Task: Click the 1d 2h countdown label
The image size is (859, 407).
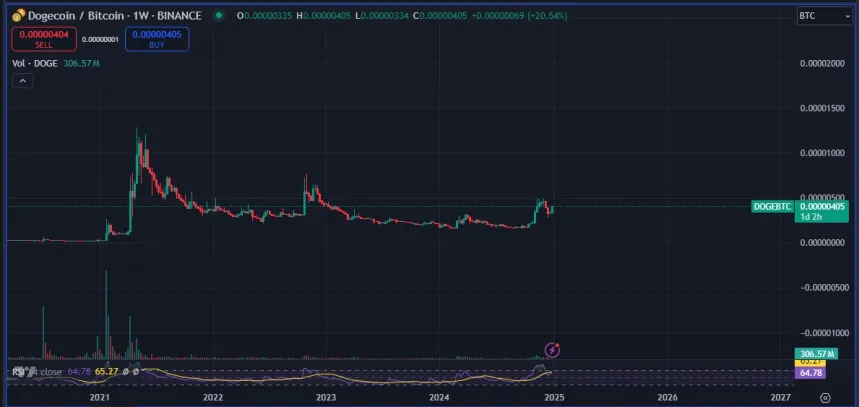Action: [811, 217]
